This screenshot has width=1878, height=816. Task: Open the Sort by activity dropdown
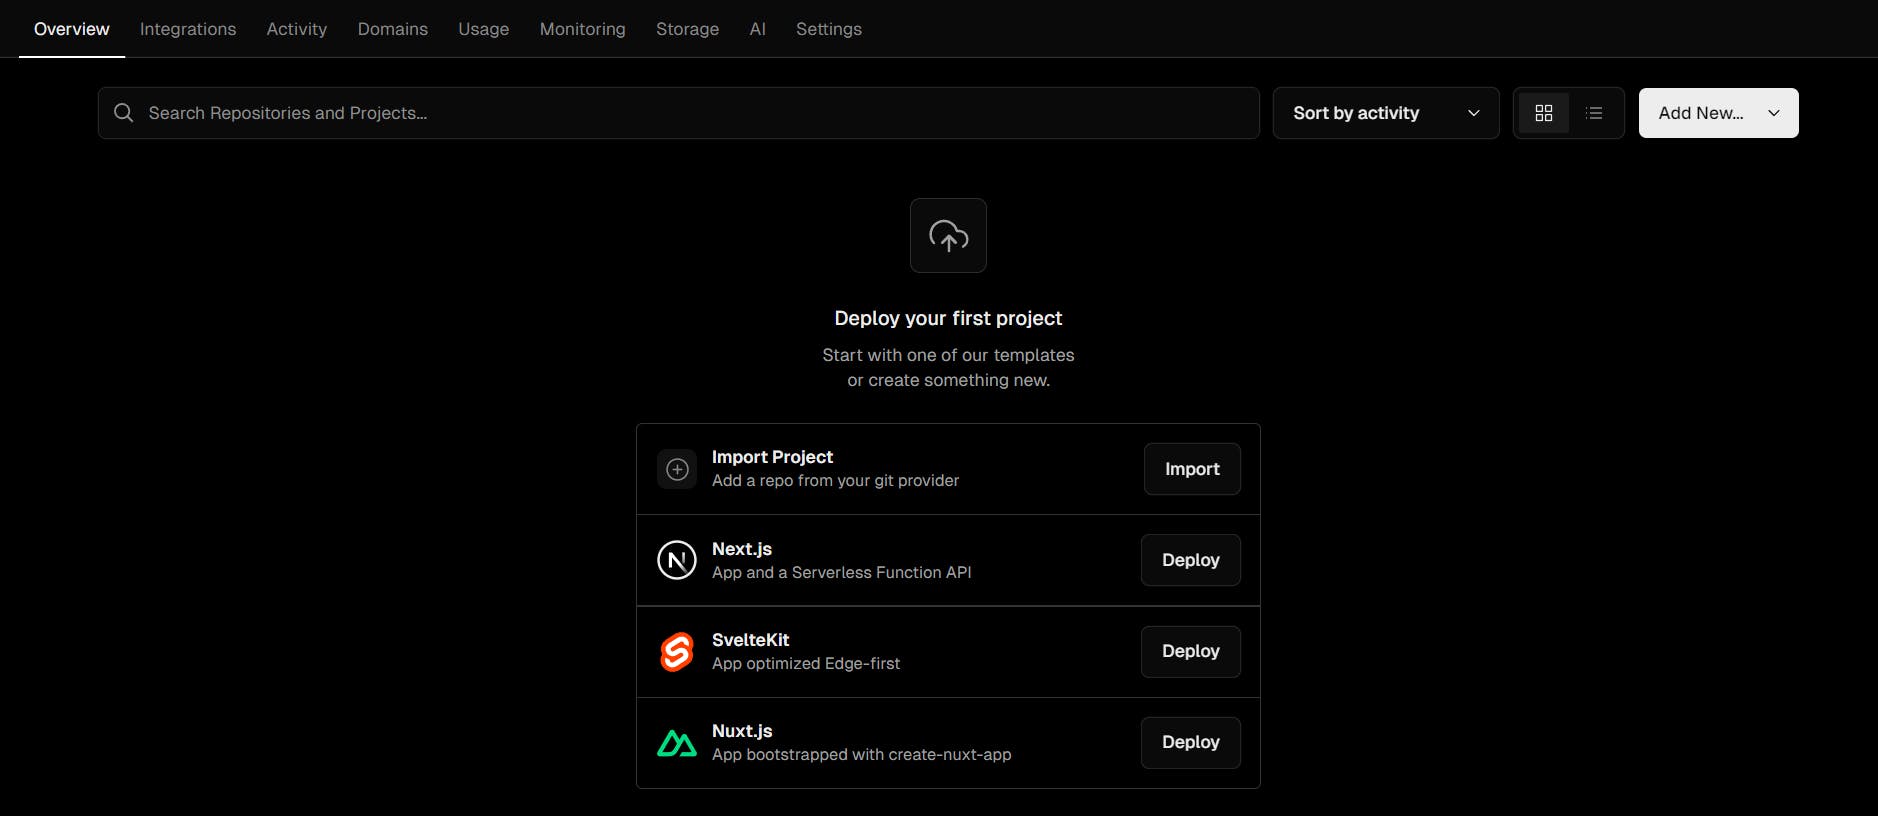[x=1385, y=113]
